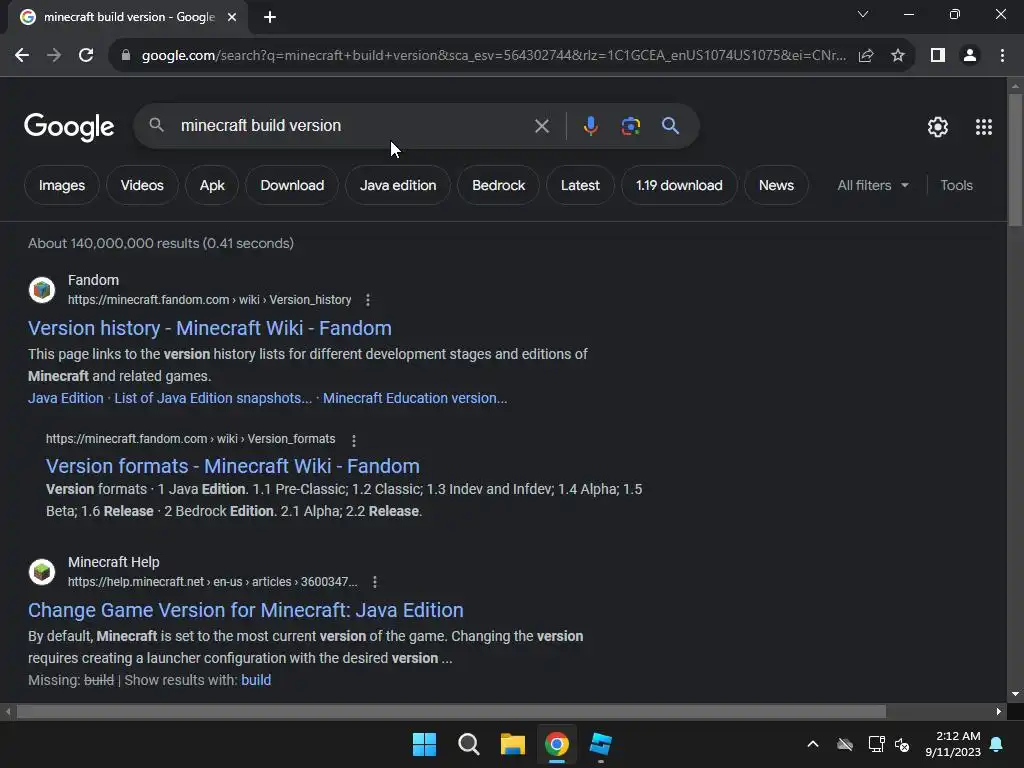Open Version formats - Minecraft Wiki link
1024x768 pixels.
pyautogui.click(x=232, y=466)
